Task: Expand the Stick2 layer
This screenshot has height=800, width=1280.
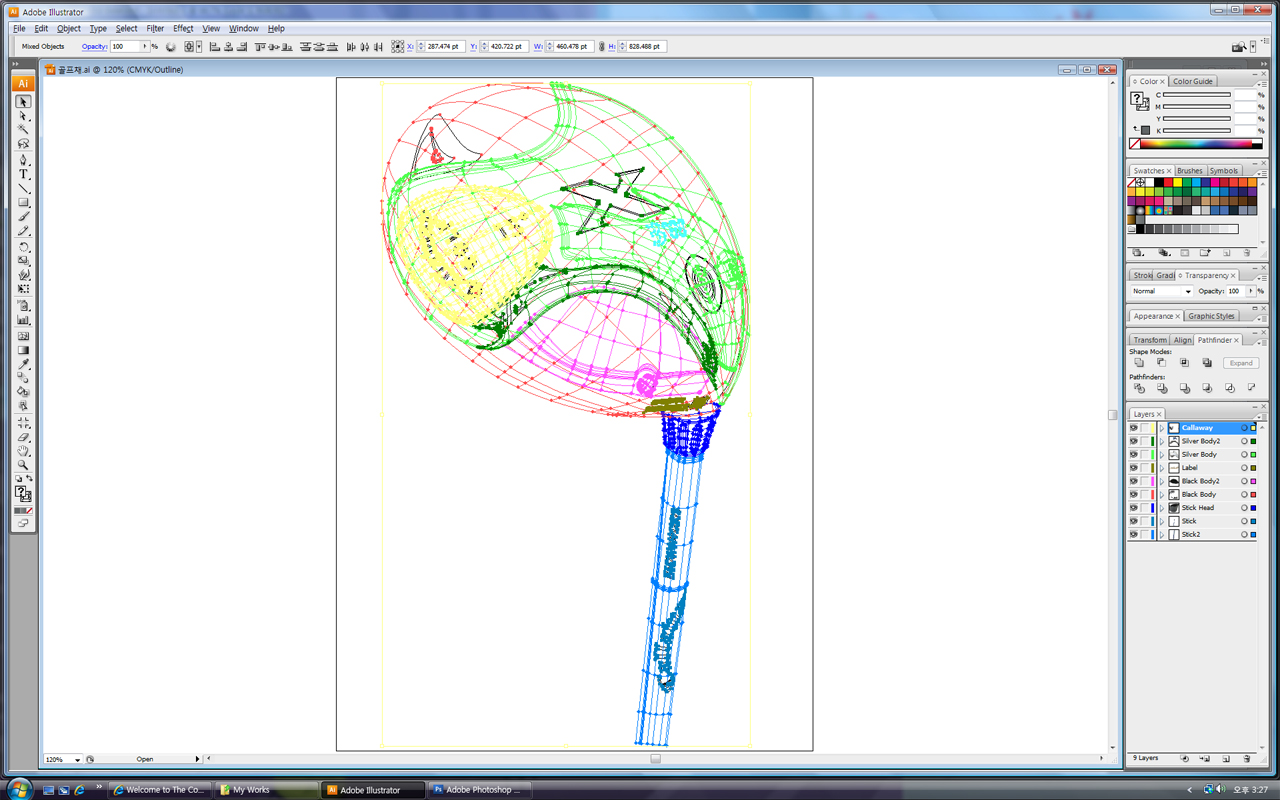Action: click(1161, 534)
